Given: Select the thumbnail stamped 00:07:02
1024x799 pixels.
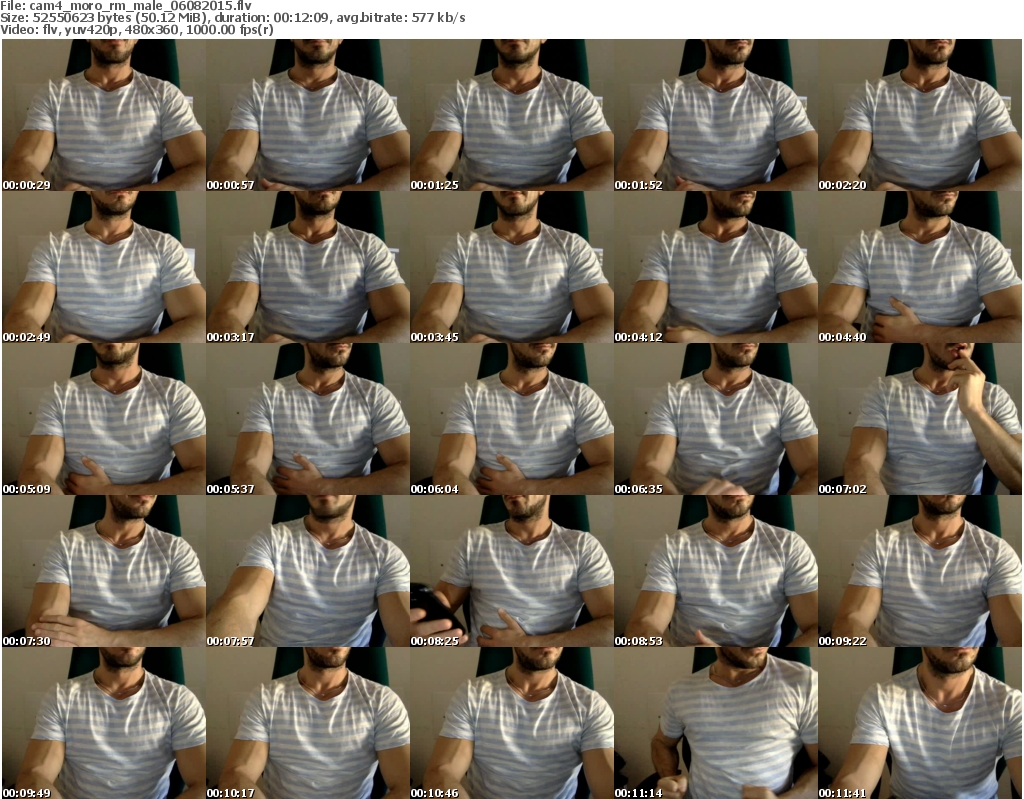Looking at the screenshot, I should click(920, 419).
